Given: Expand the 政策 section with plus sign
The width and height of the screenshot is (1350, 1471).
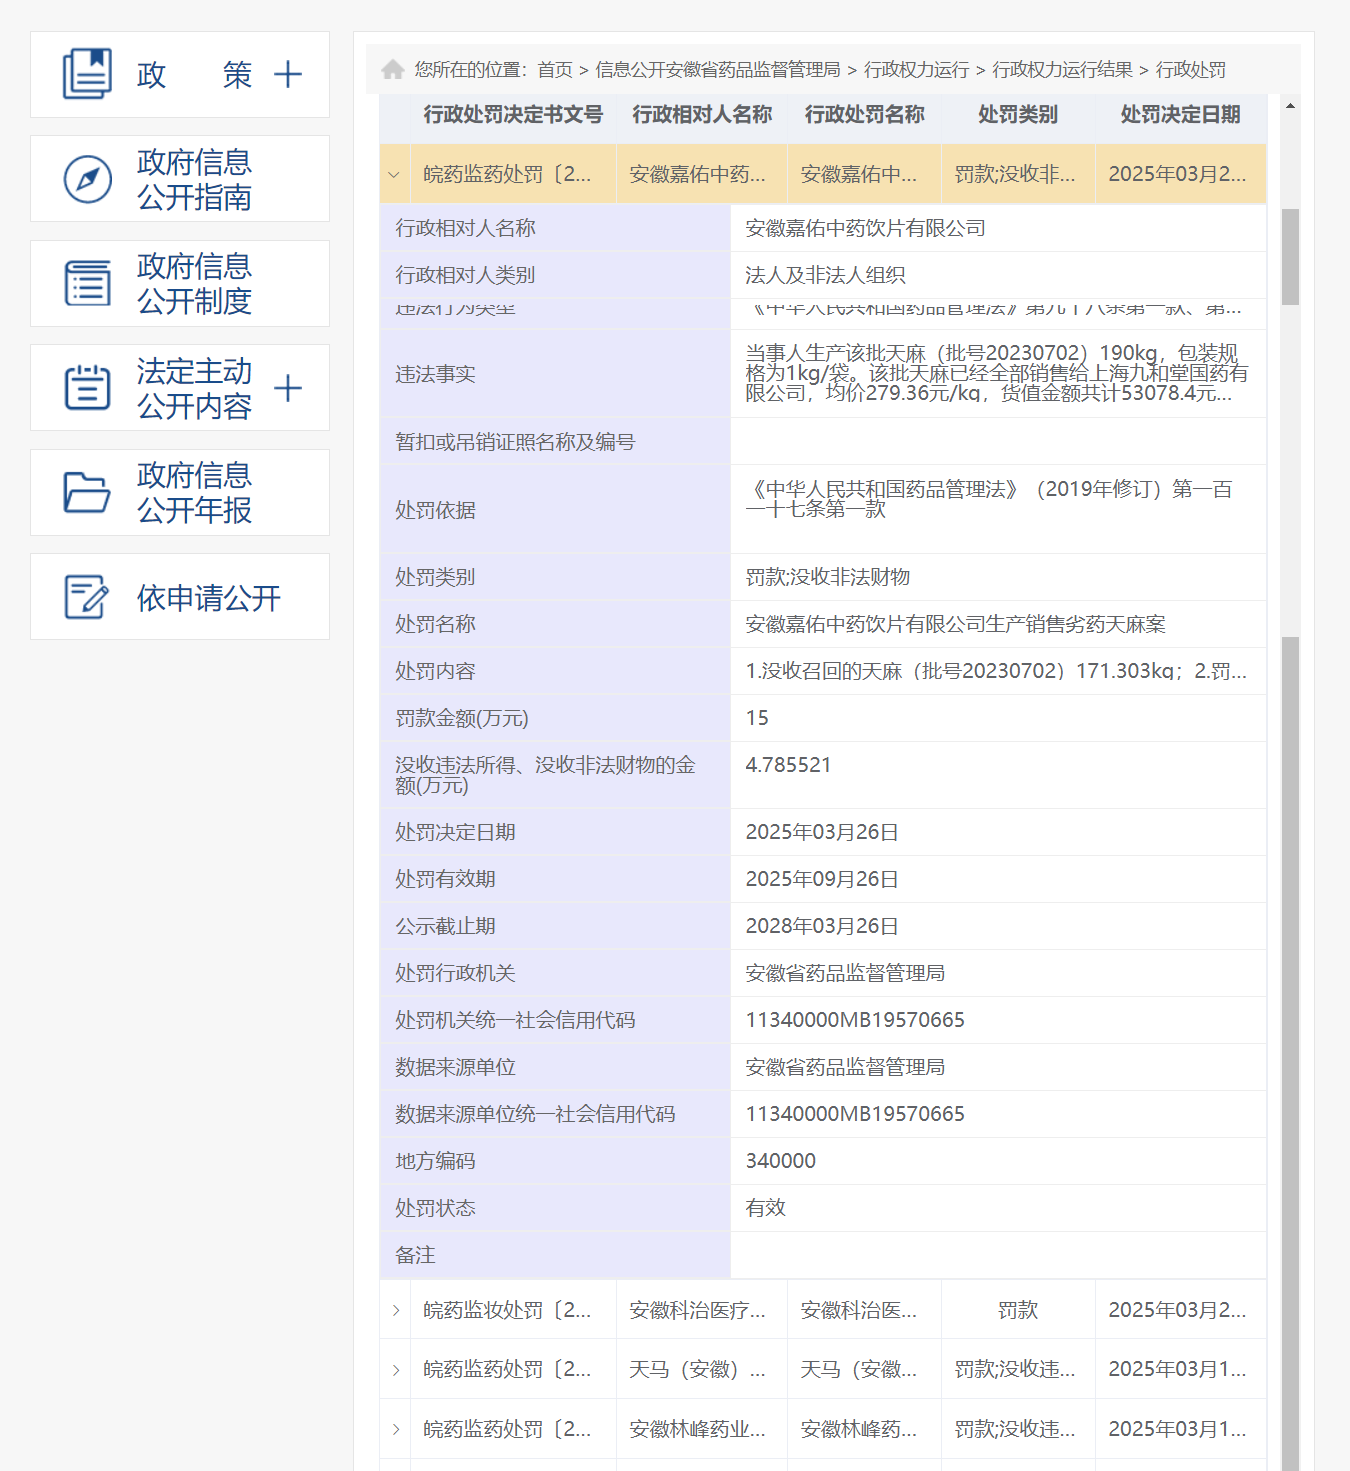Looking at the screenshot, I should pos(288,75).
